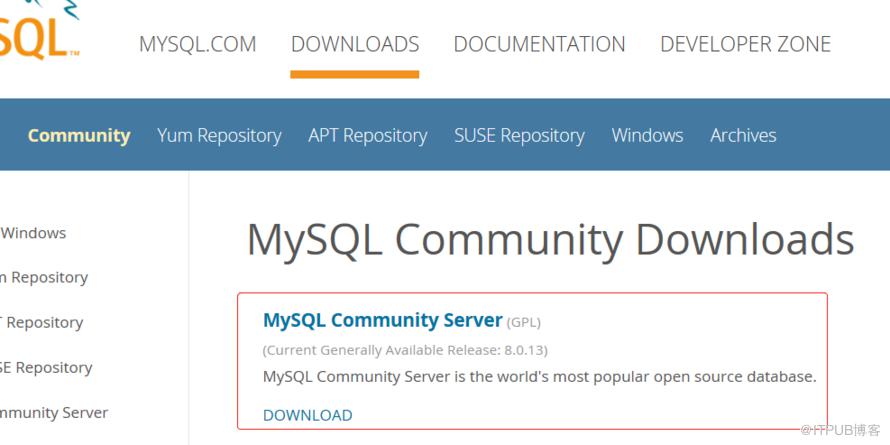This screenshot has height=445, width=890.
Task: Click the (GPL) label beside Community Server
Action: (523, 322)
